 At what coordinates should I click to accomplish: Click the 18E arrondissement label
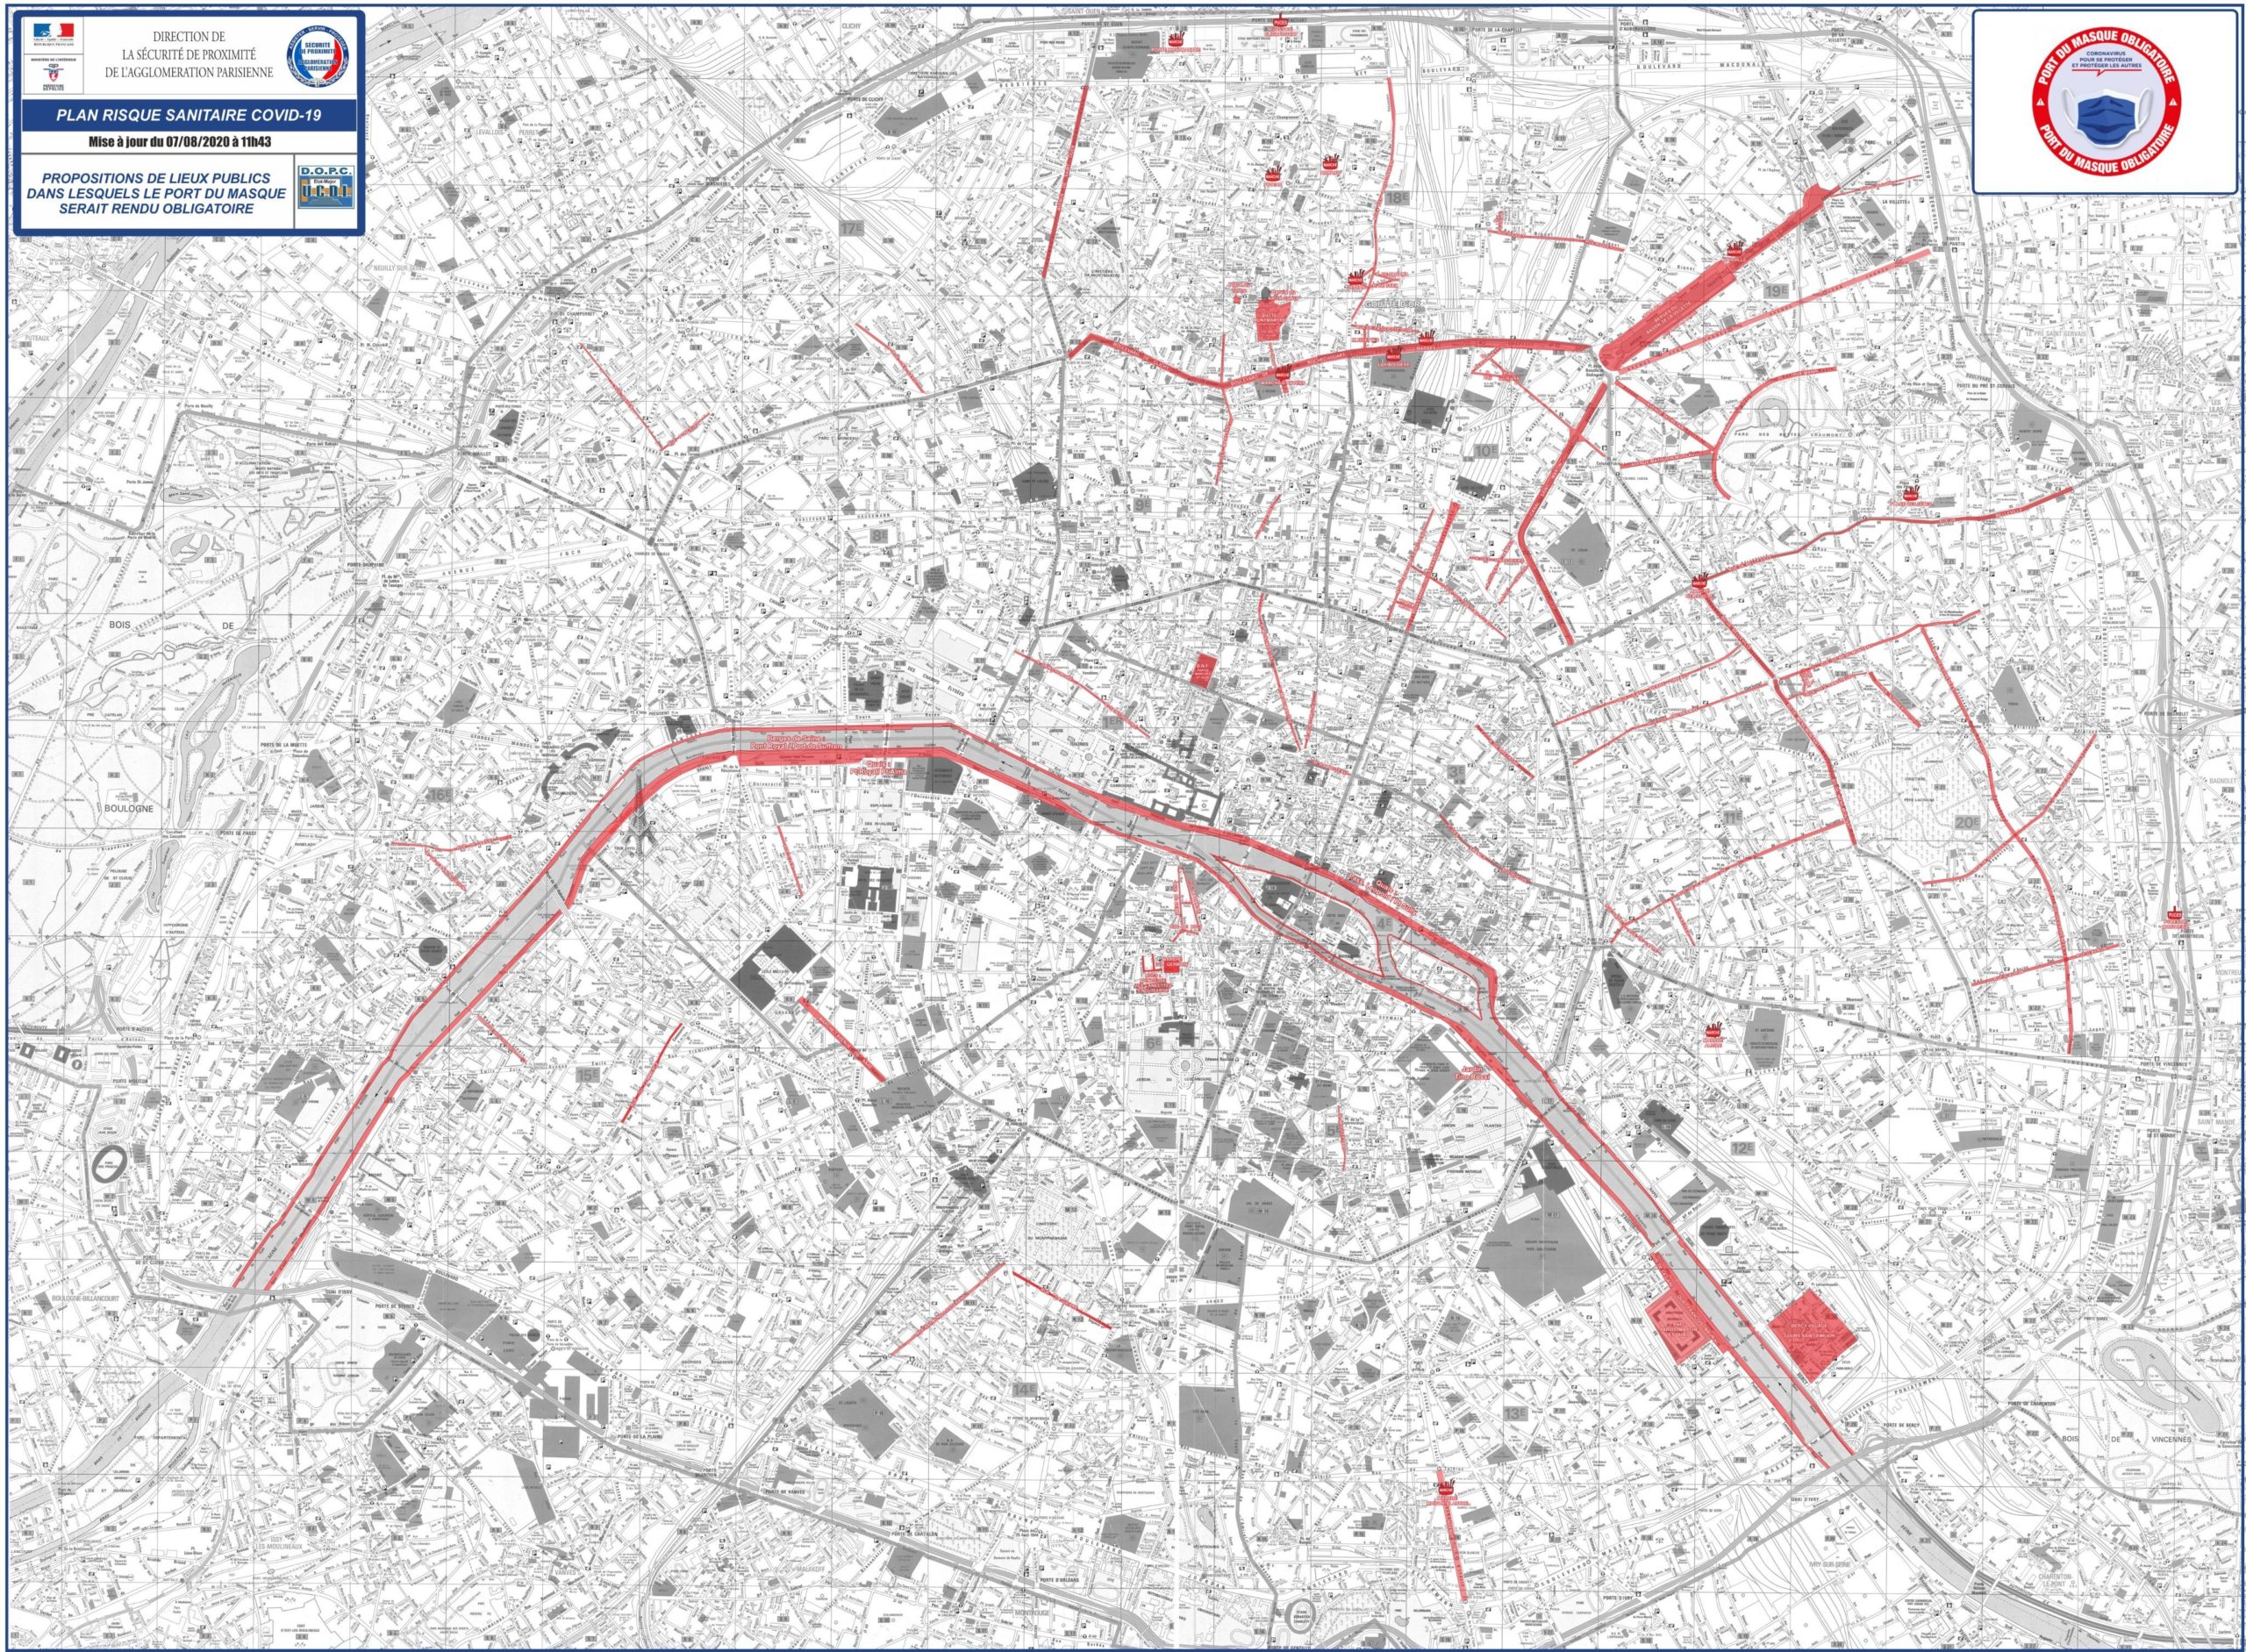point(1396,198)
